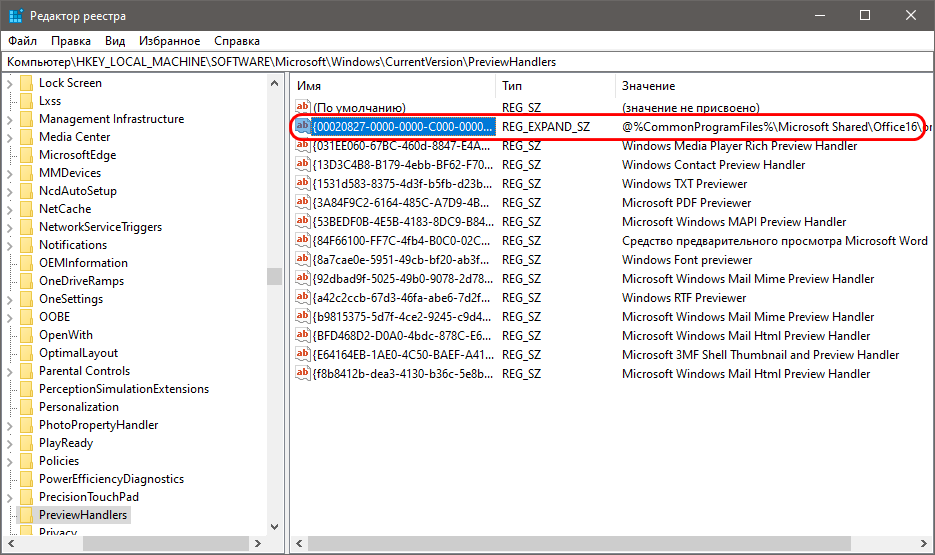Select the "Windows RTF Previewer" value data
Image resolution: width=935 pixels, height=555 pixels.
[684, 297]
